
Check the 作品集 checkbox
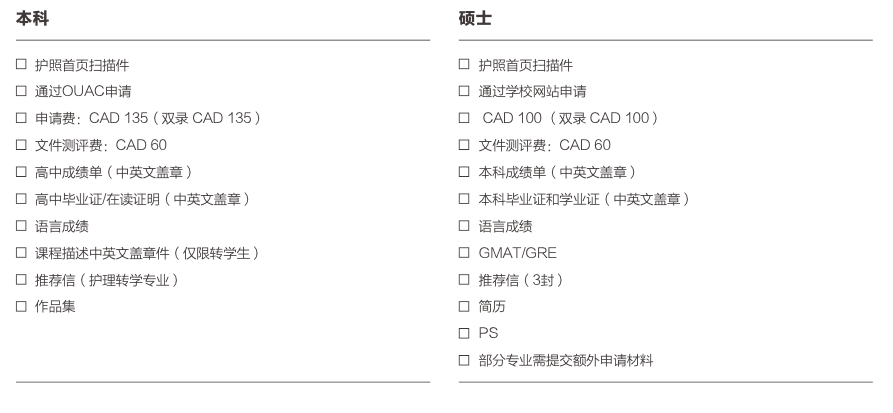click(20, 307)
